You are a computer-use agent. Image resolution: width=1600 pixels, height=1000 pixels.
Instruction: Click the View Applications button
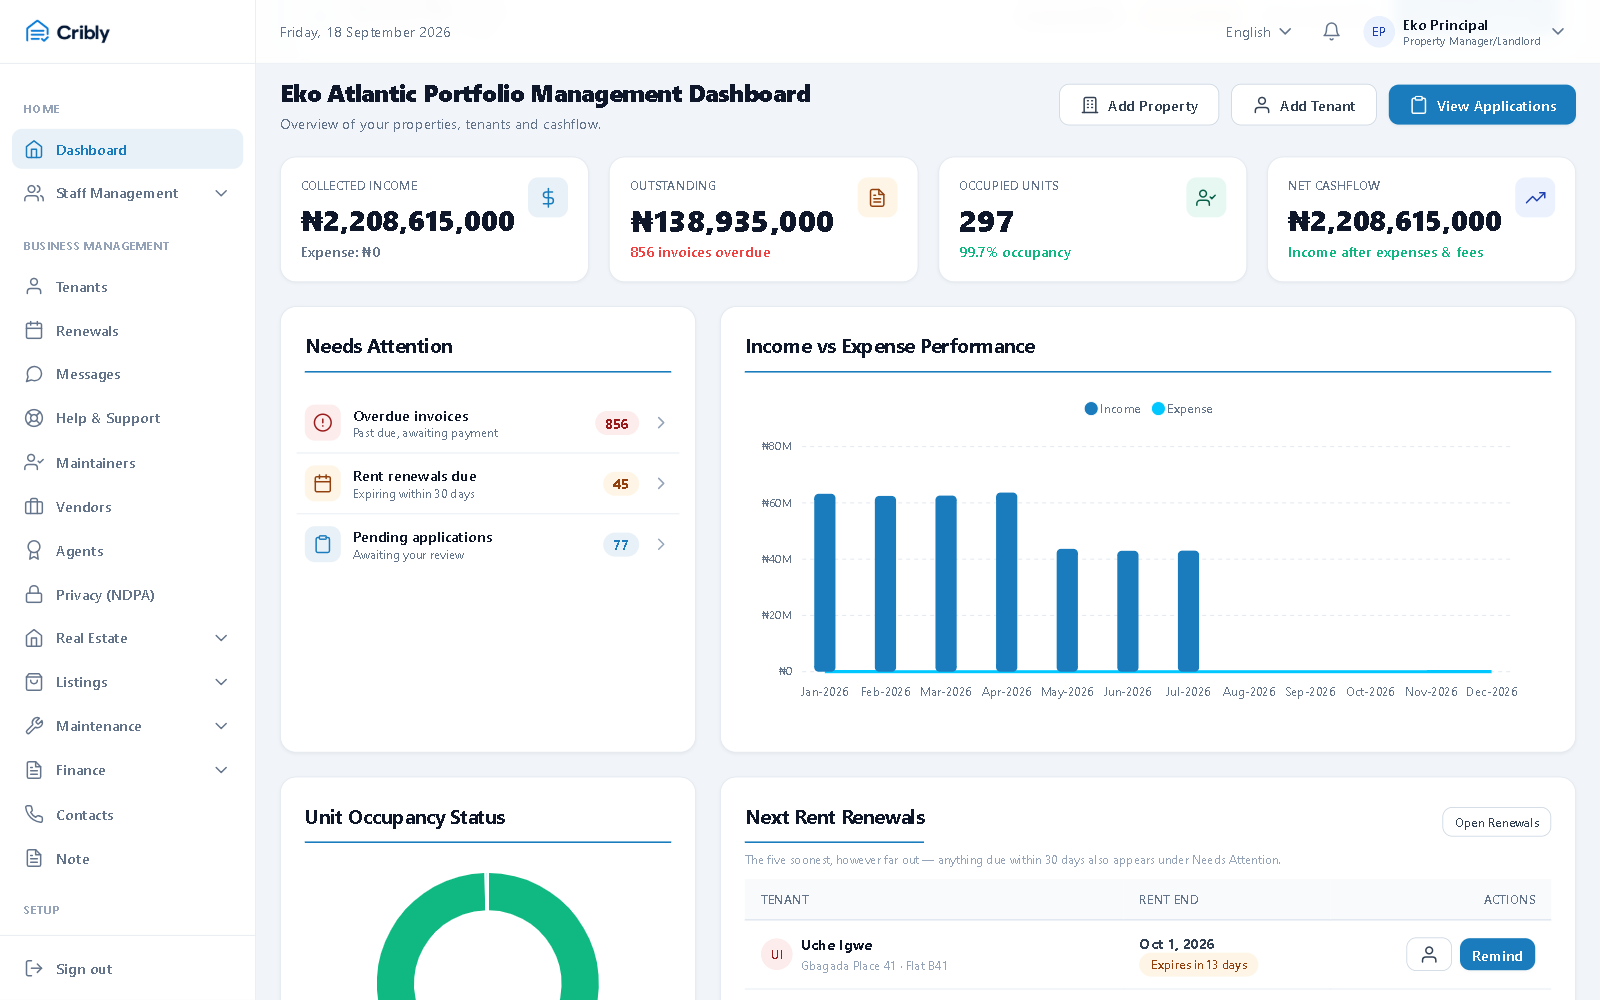tap(1482, 105)
